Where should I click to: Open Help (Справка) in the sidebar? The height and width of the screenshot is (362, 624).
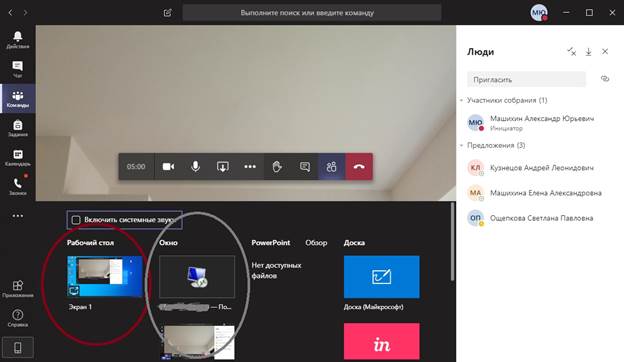(18, 318)
